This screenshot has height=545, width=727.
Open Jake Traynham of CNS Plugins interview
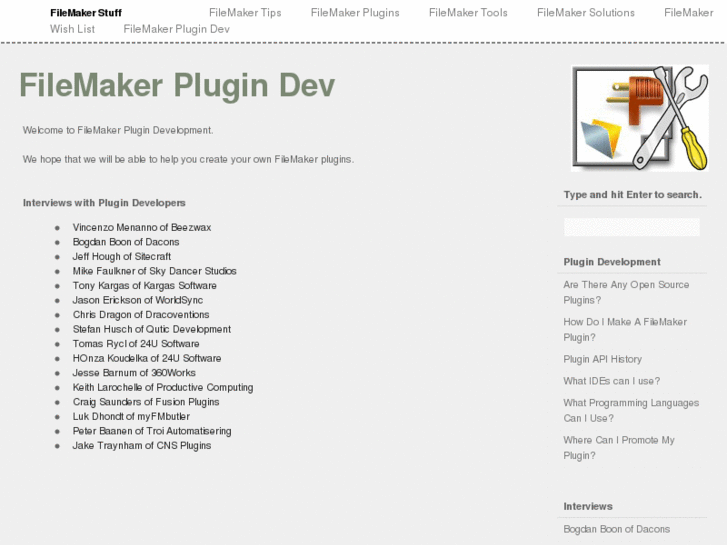coord(141,446)
